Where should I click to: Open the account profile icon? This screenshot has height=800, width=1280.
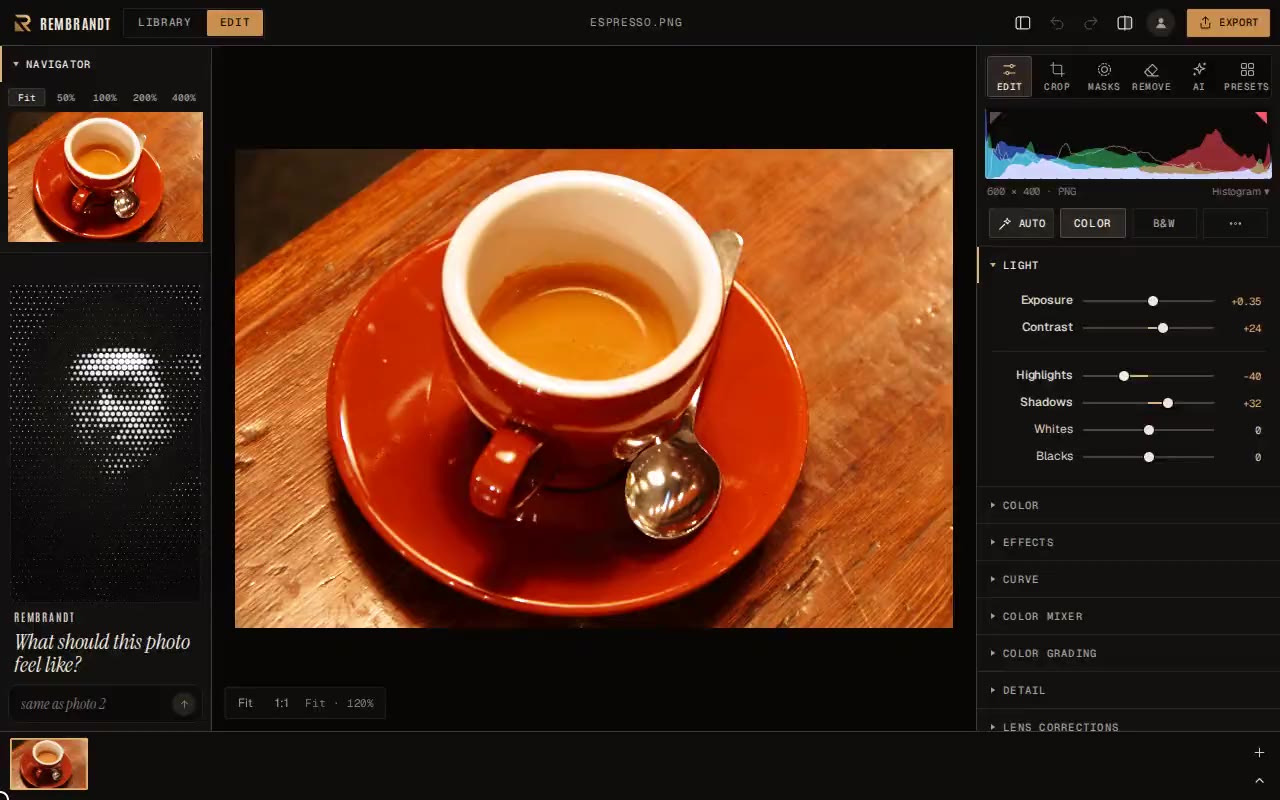click(1161, 23)
